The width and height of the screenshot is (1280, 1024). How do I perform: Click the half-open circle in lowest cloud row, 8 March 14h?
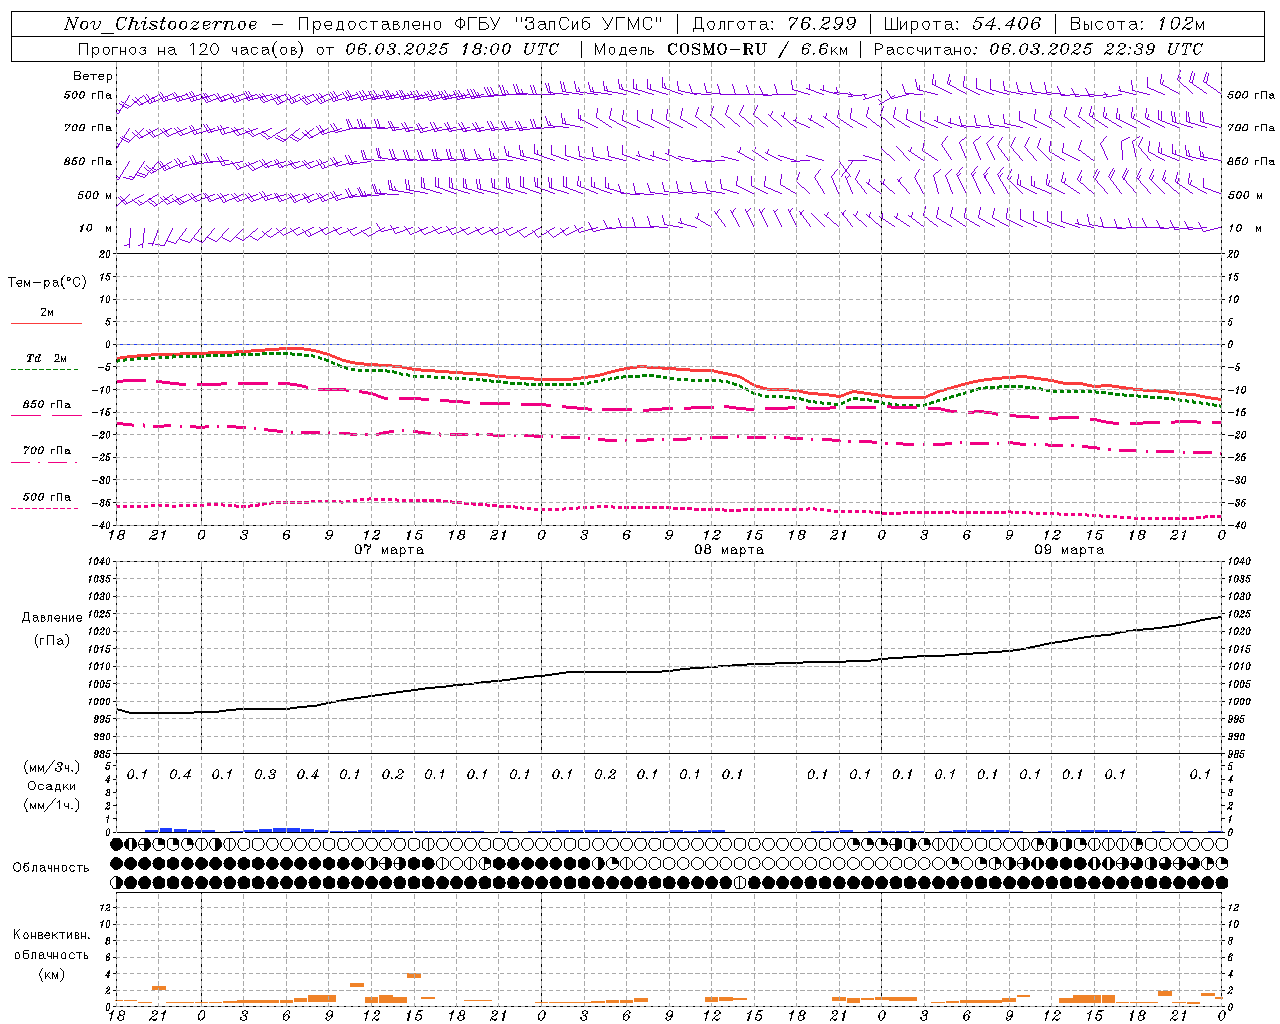coord(740,882)
